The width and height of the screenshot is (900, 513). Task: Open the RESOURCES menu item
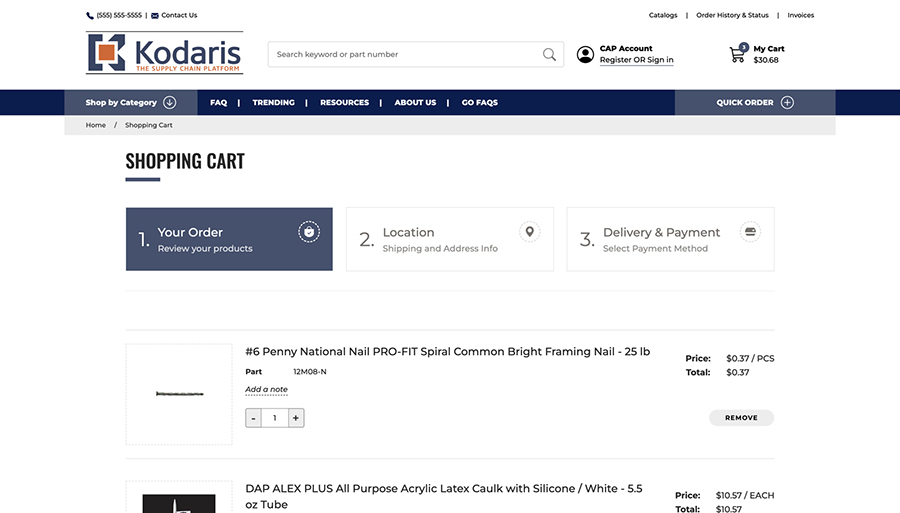click(x=344, y=103)
